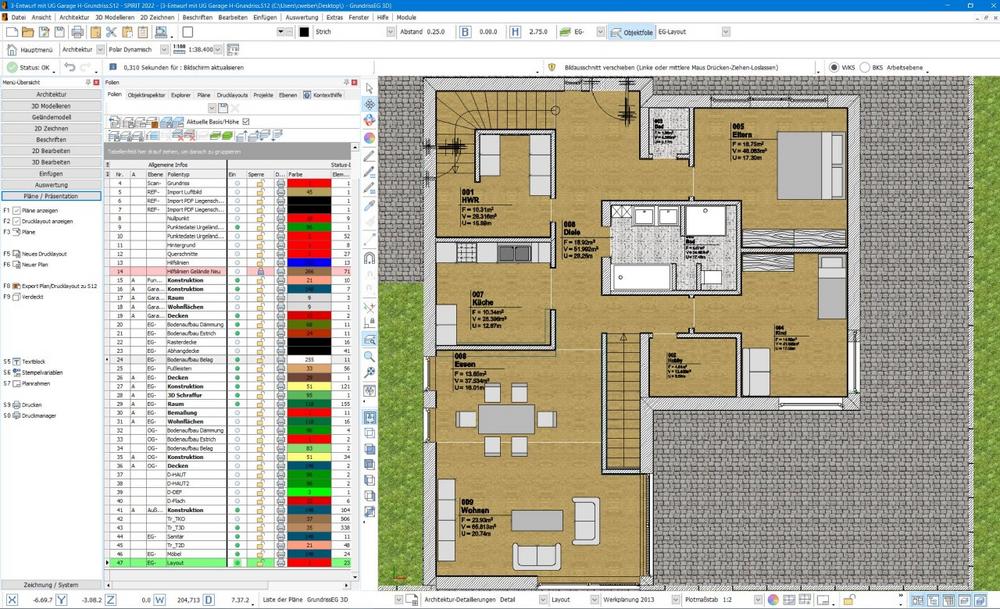Click the Hauptmenü home icon
The image size is (1000, 609).
click(10, 49)
